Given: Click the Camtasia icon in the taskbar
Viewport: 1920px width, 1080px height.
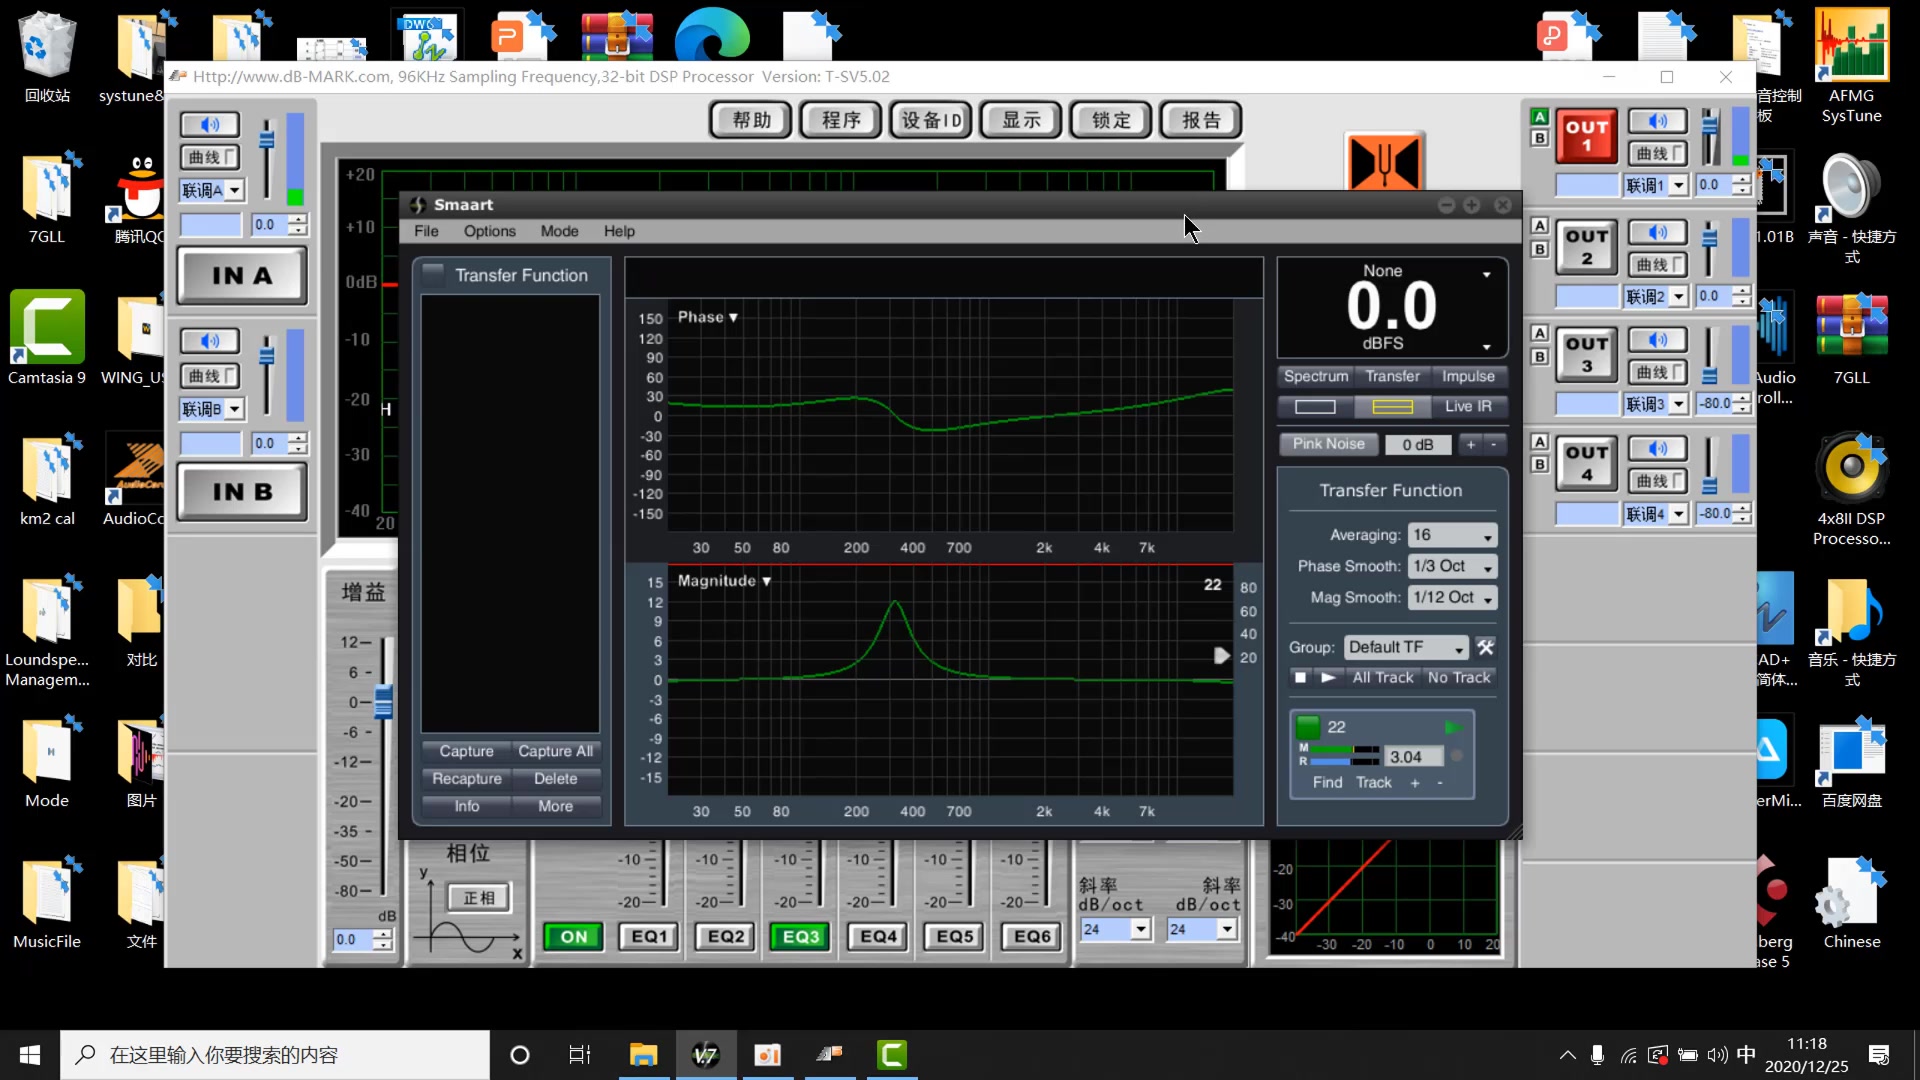Looking at the screenshot, I should 891,1055.
